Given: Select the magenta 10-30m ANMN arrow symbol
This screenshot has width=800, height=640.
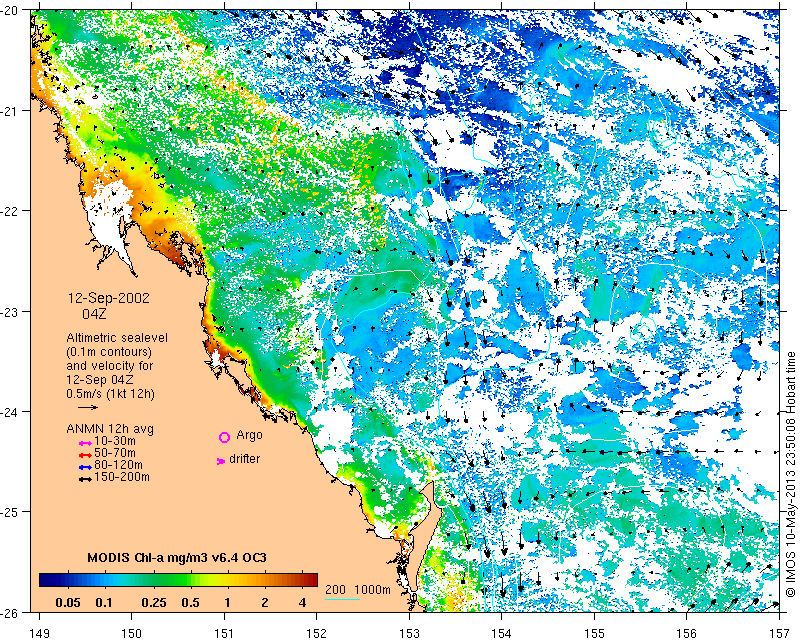Looking at the screenshot, I should click(85, 443).
